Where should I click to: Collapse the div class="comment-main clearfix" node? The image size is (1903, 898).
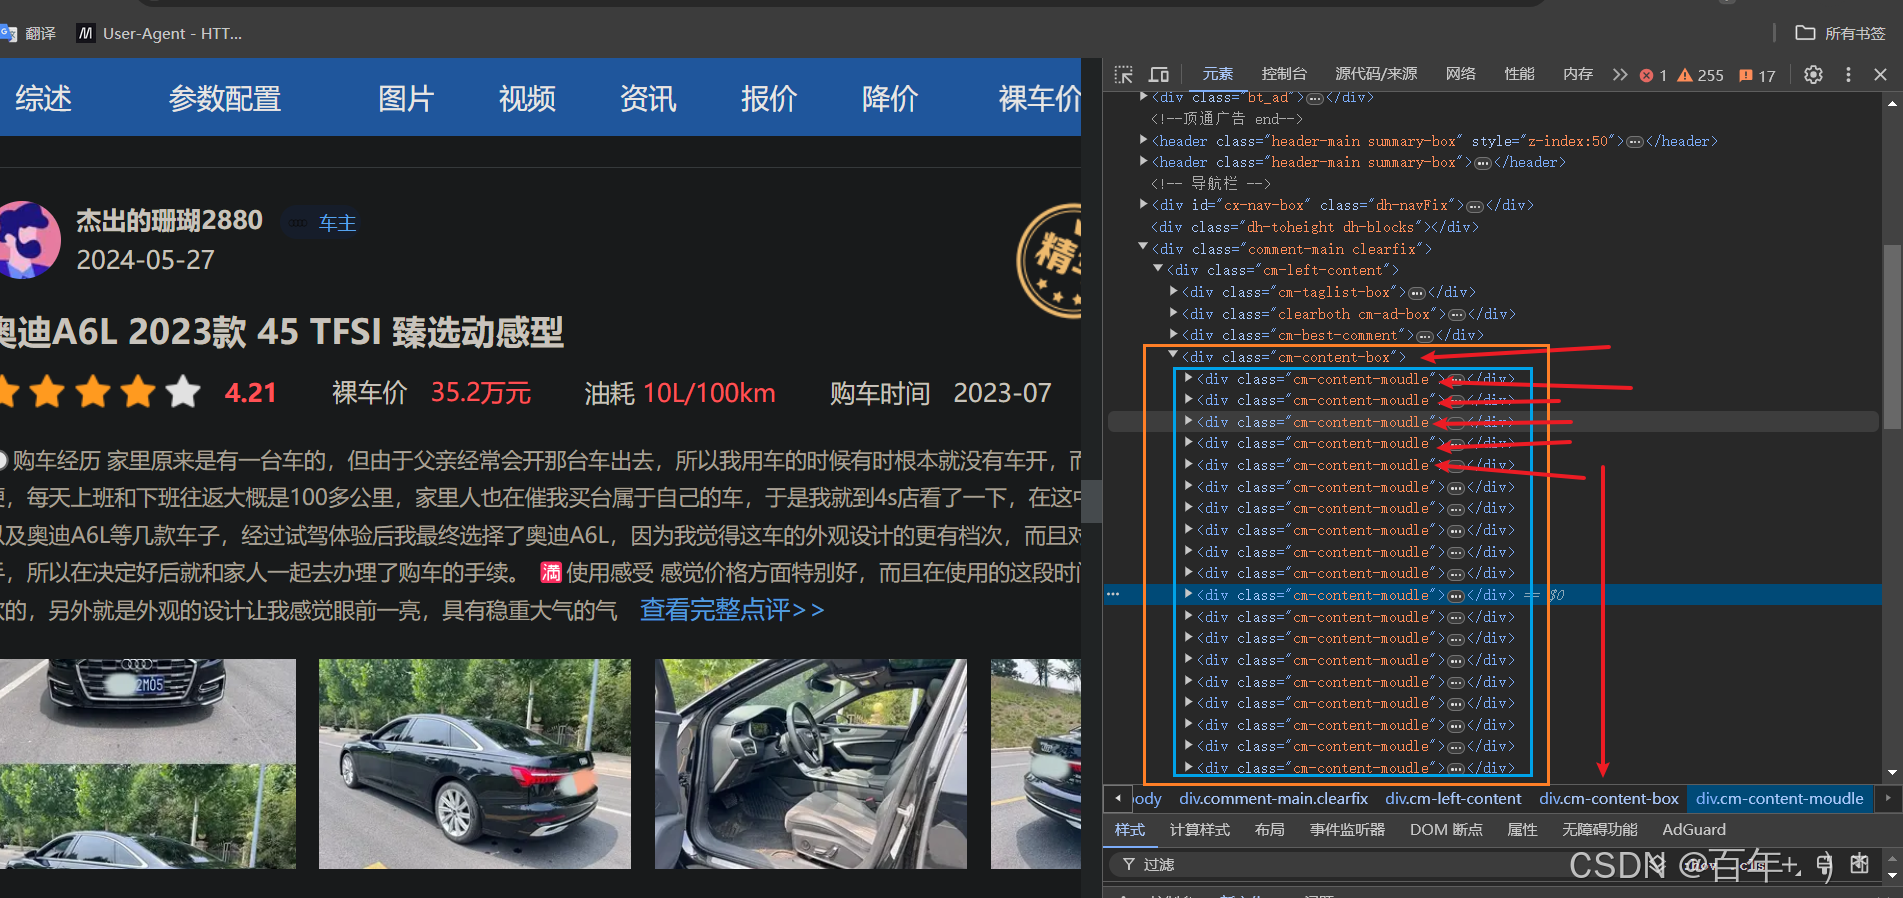click(1143, 248)
